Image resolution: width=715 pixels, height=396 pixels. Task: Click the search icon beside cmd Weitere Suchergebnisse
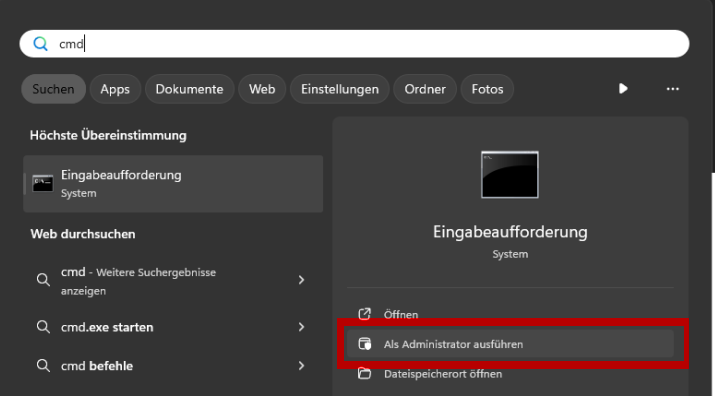tap(43, 279)
